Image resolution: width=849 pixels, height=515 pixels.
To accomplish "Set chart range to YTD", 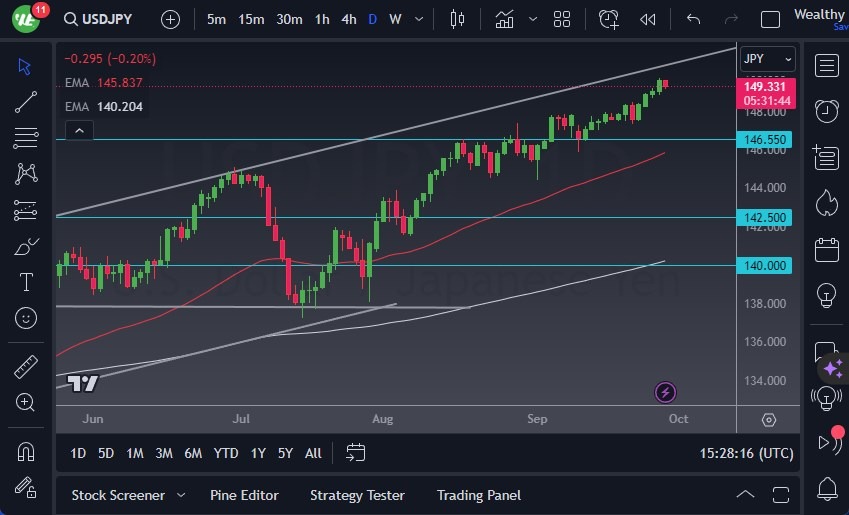I will pos(226,453).
